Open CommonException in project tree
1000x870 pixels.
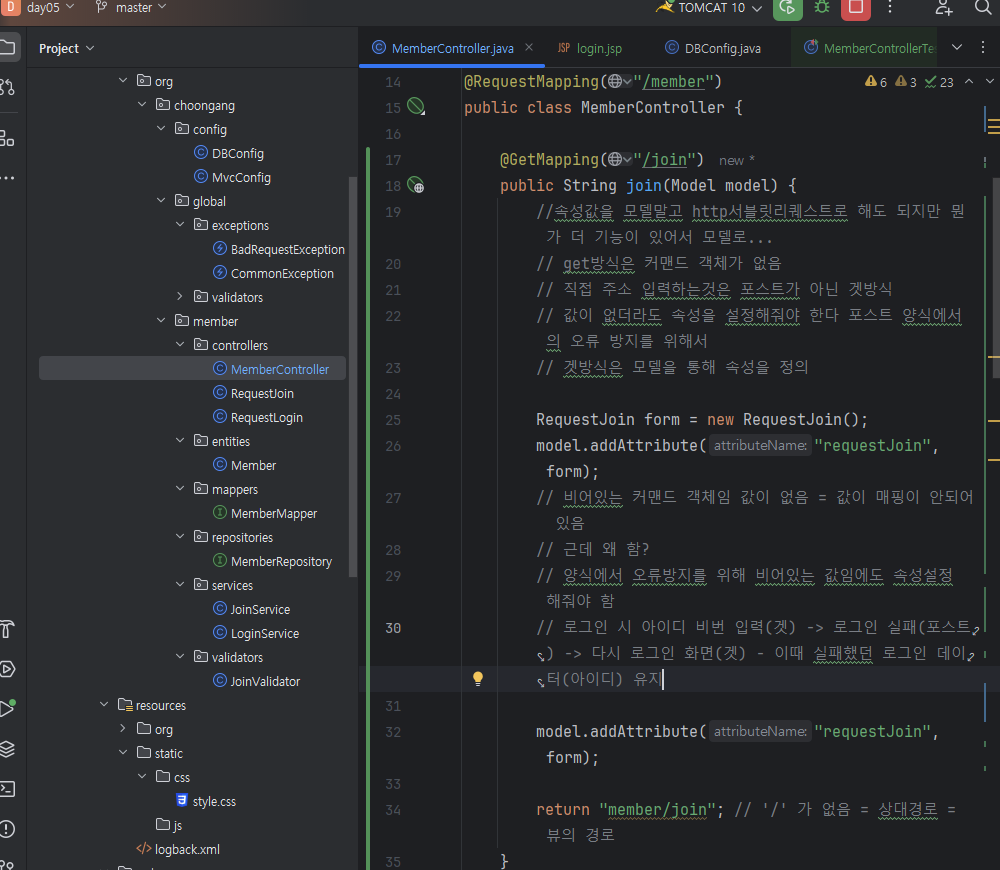click(x=273, y=273)
